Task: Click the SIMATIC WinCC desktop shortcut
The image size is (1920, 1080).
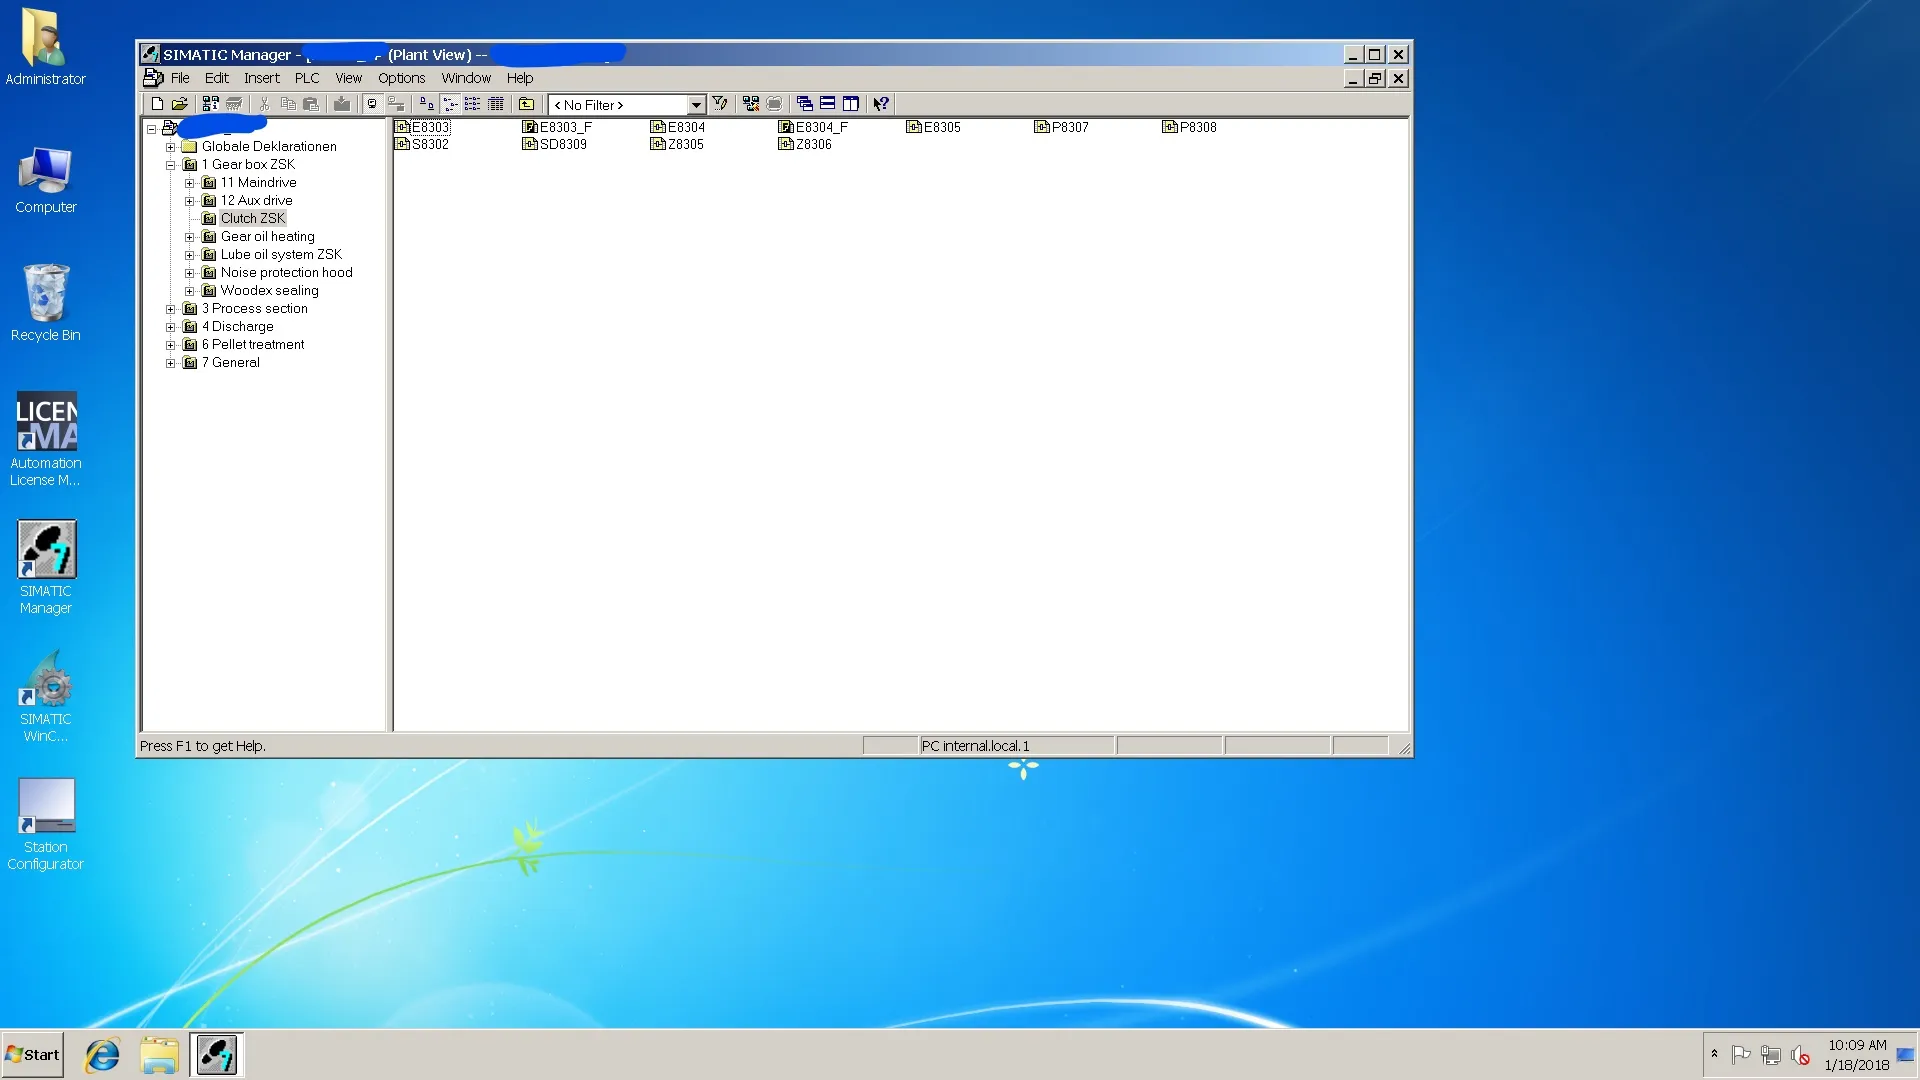Action: [x=46, y=696]
